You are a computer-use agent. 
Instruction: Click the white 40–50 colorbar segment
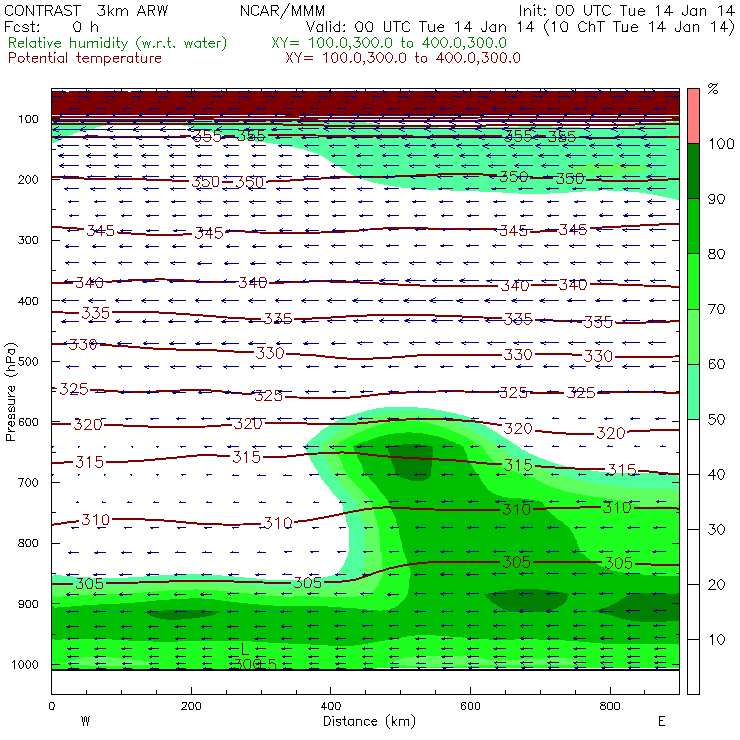click(693, 447)
